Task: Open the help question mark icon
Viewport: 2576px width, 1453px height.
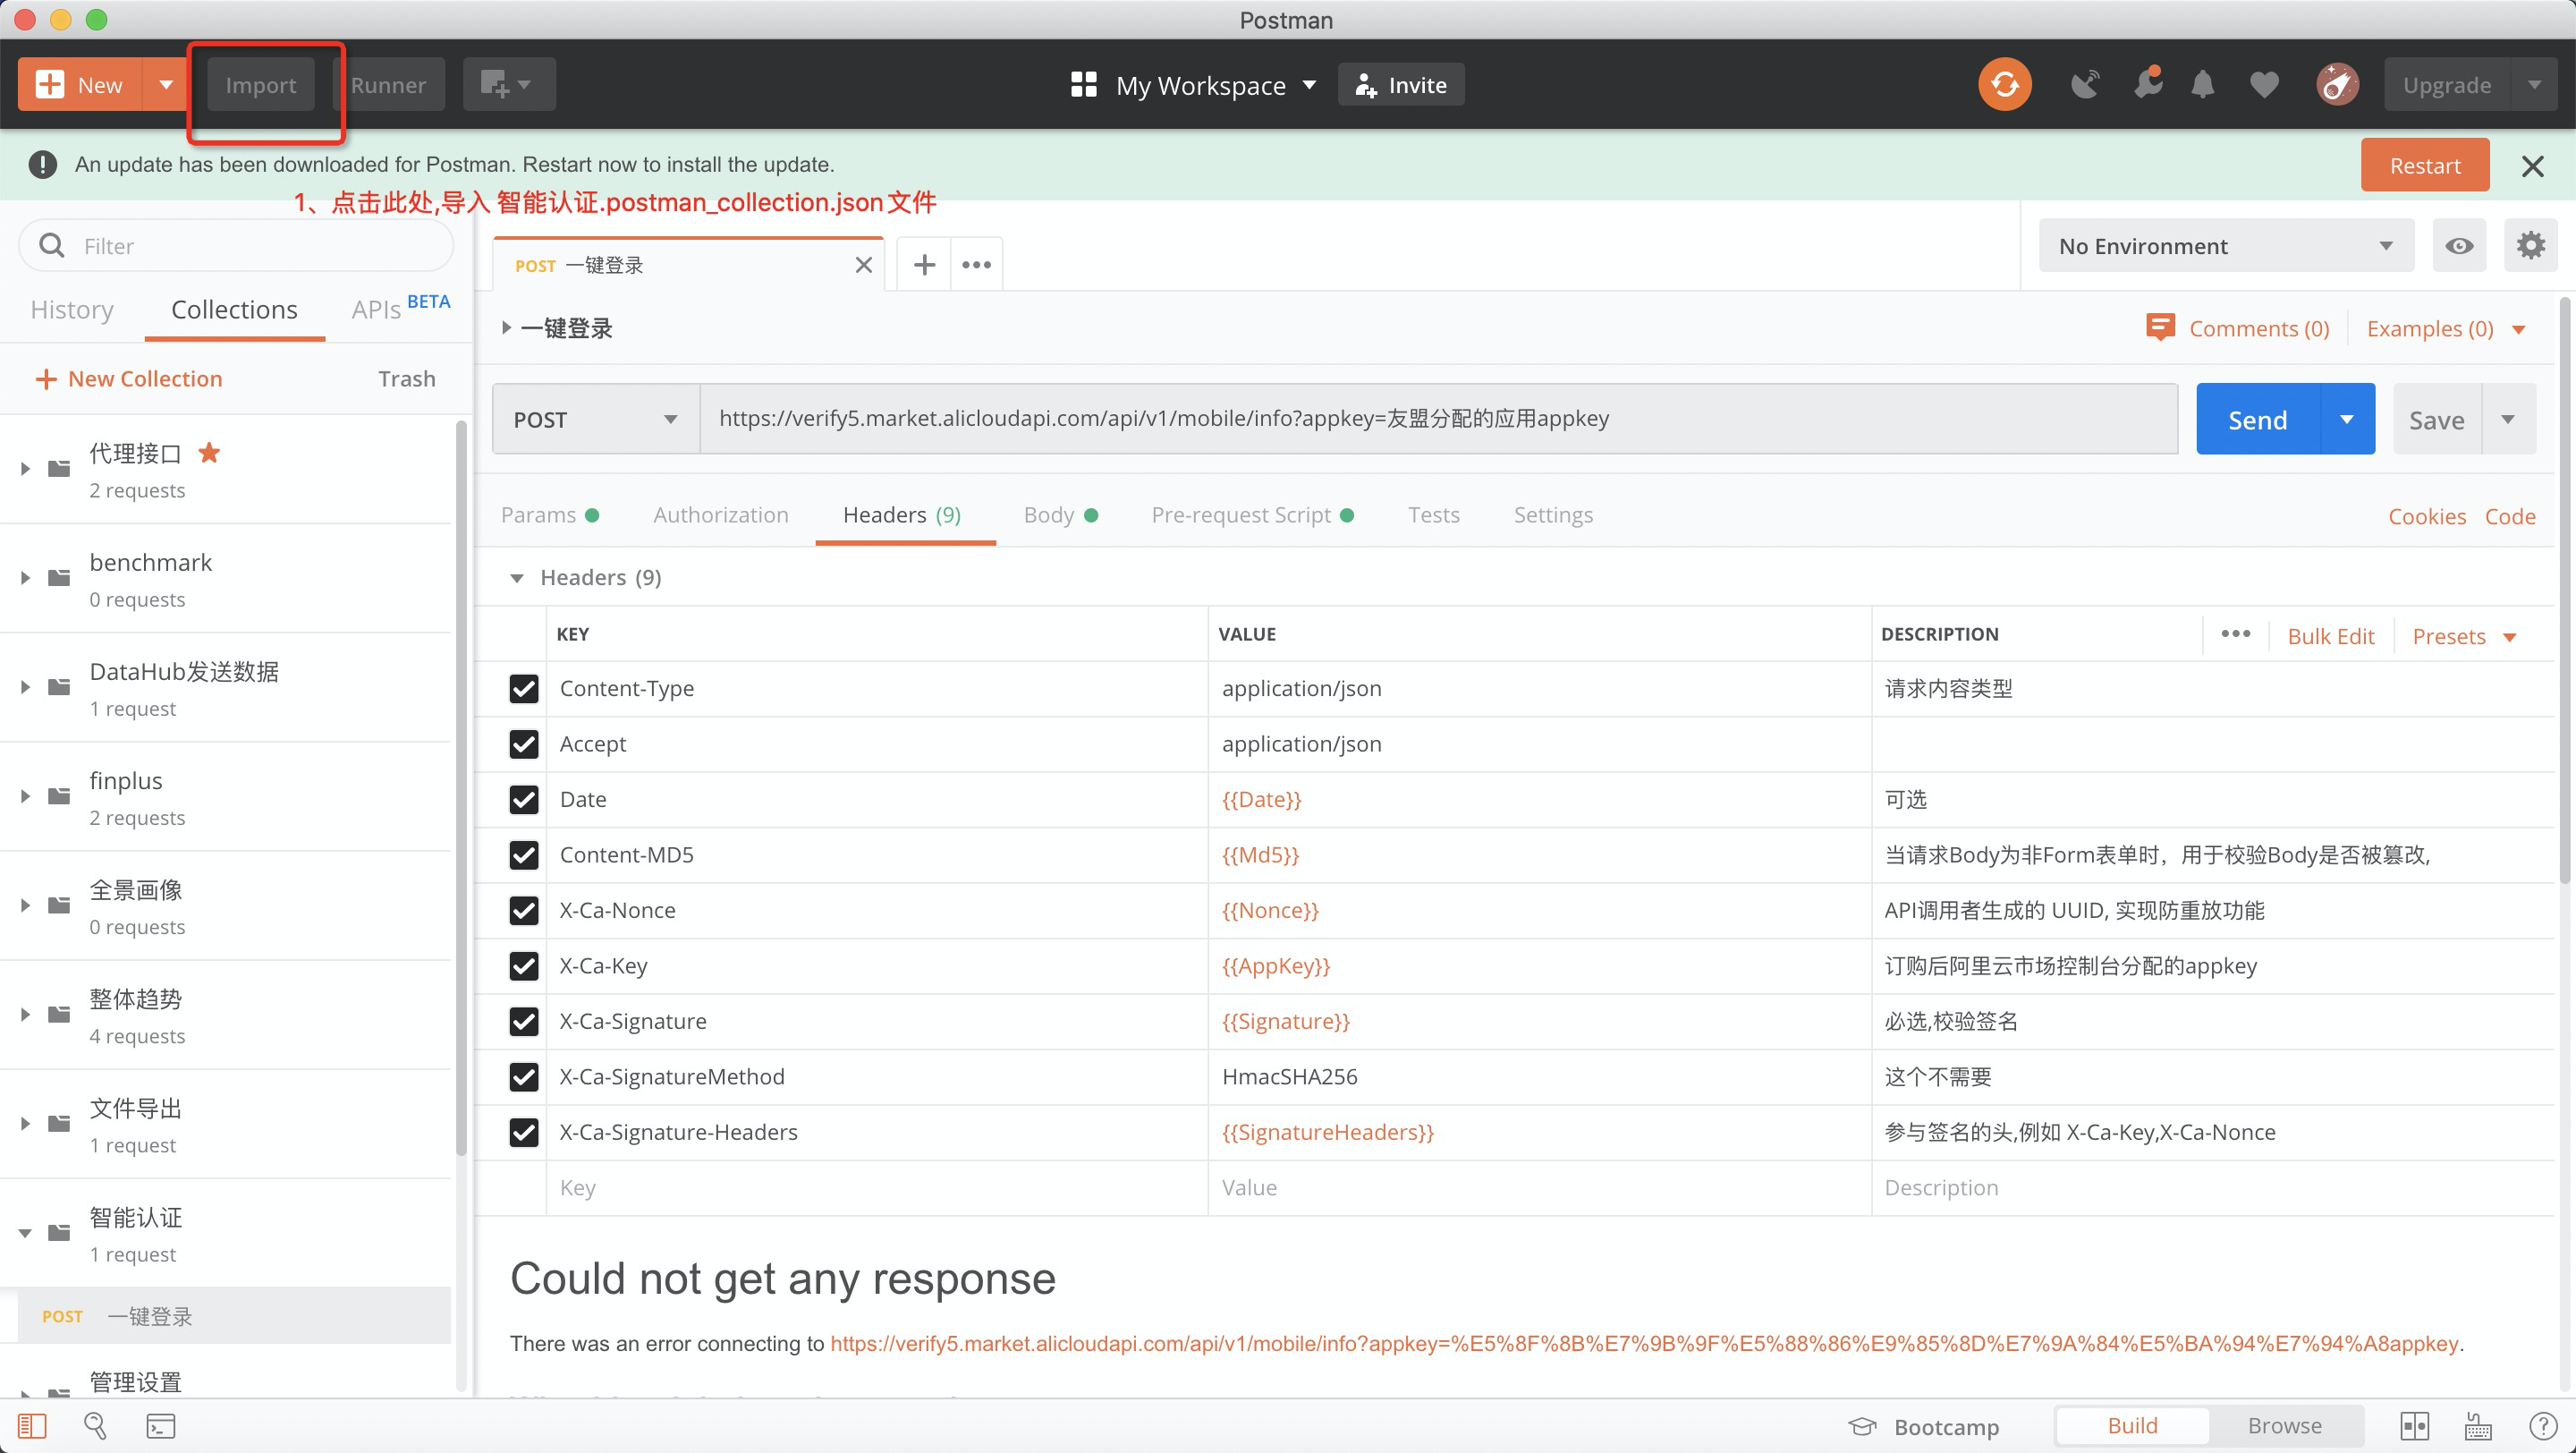Action: click(2542, 1425)
